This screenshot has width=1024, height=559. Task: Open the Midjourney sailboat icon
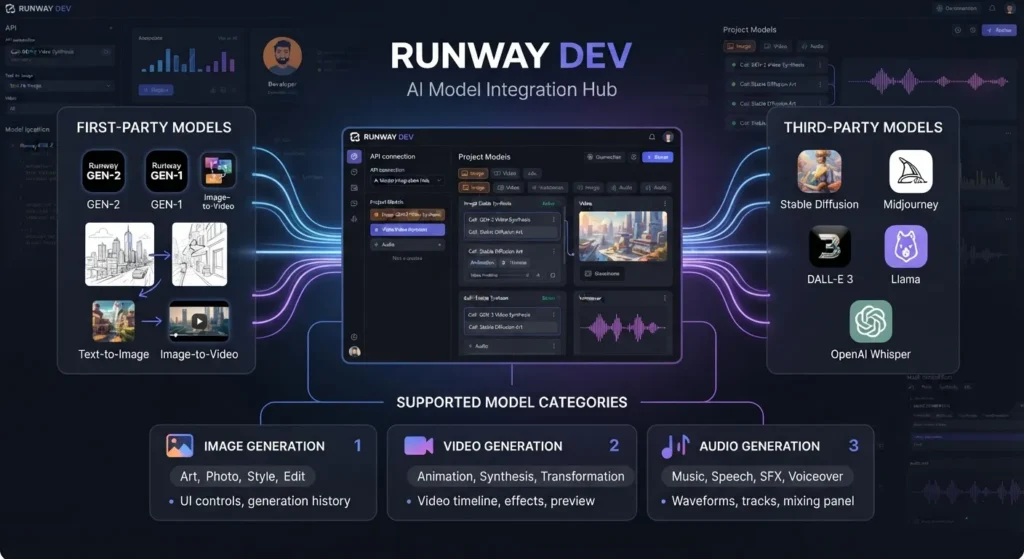point(910,171)
